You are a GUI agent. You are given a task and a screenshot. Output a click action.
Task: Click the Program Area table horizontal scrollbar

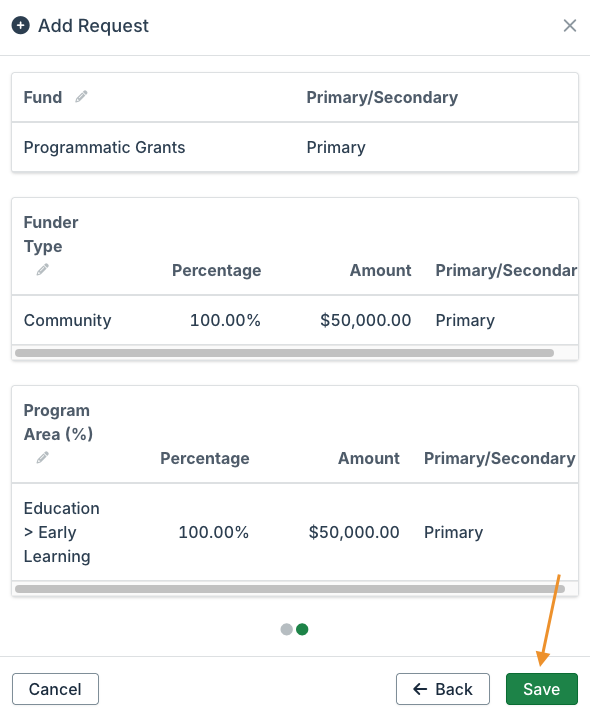coord(290,589)
